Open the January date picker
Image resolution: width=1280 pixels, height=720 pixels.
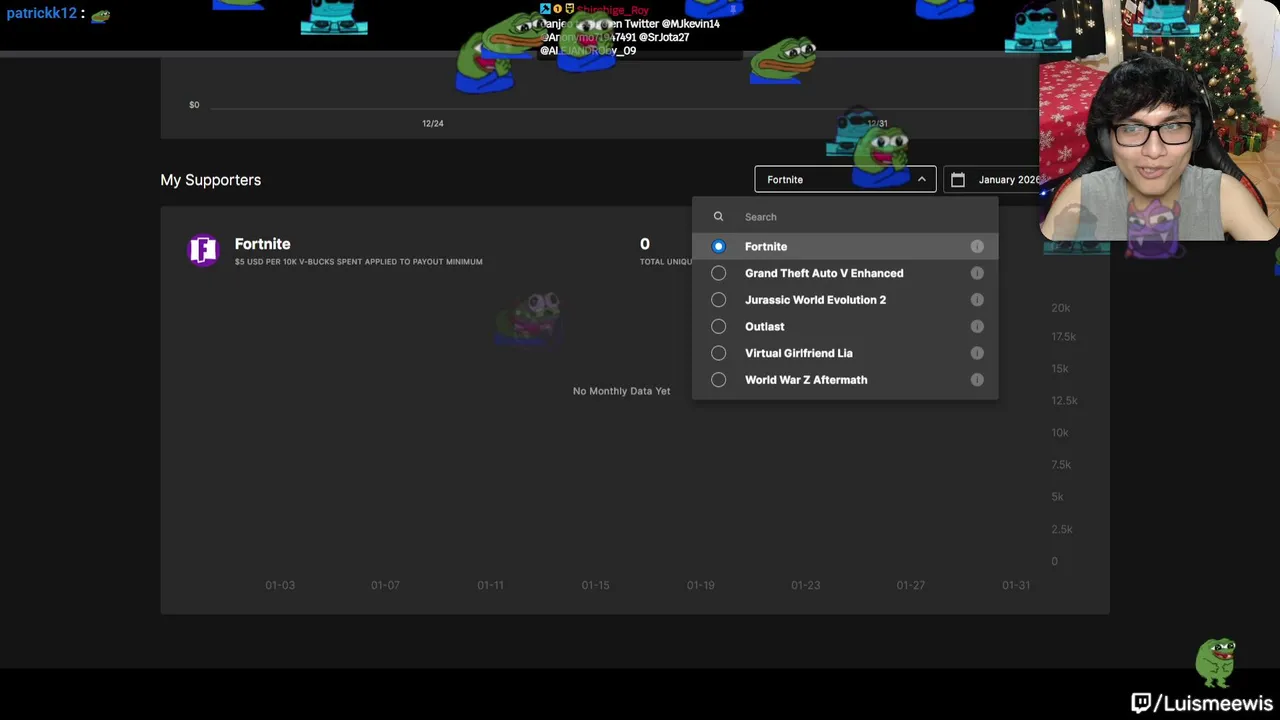pos(992,179)
